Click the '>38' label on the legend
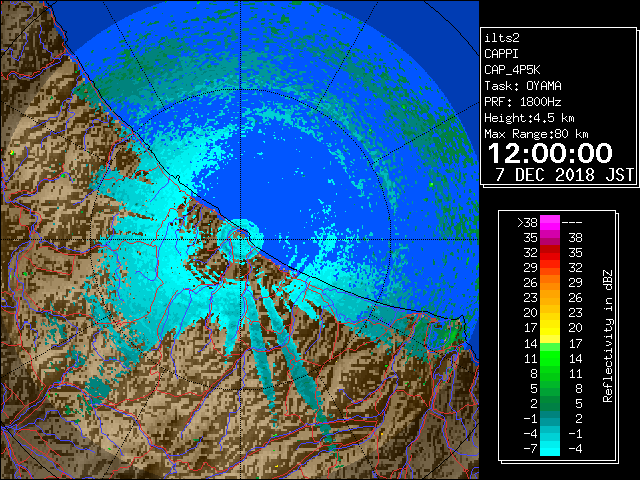Screen dimensions: 640x480 pos(527,223)
